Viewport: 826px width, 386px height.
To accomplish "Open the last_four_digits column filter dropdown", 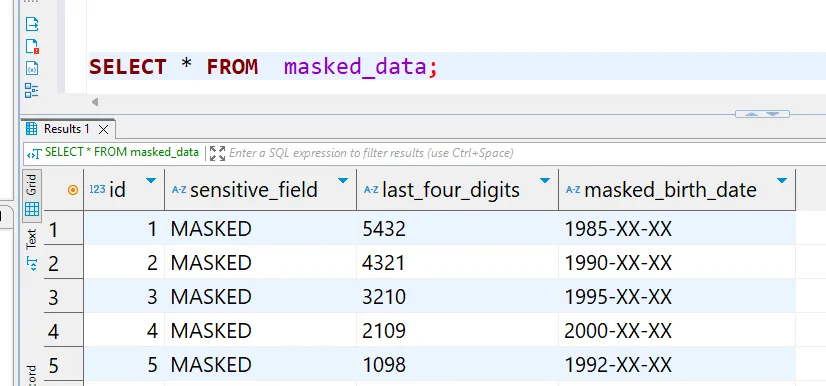I will 545,181.
